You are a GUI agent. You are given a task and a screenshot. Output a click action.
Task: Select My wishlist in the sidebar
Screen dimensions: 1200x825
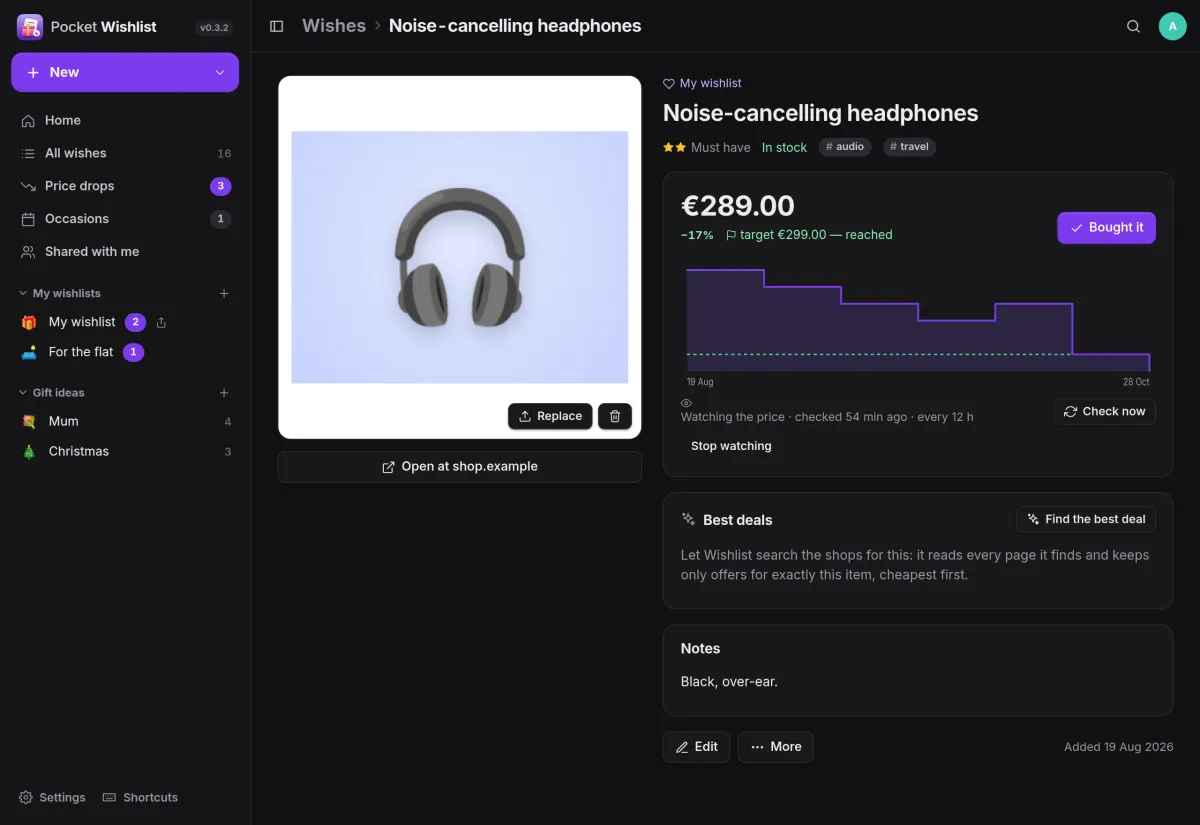(82, 322)
